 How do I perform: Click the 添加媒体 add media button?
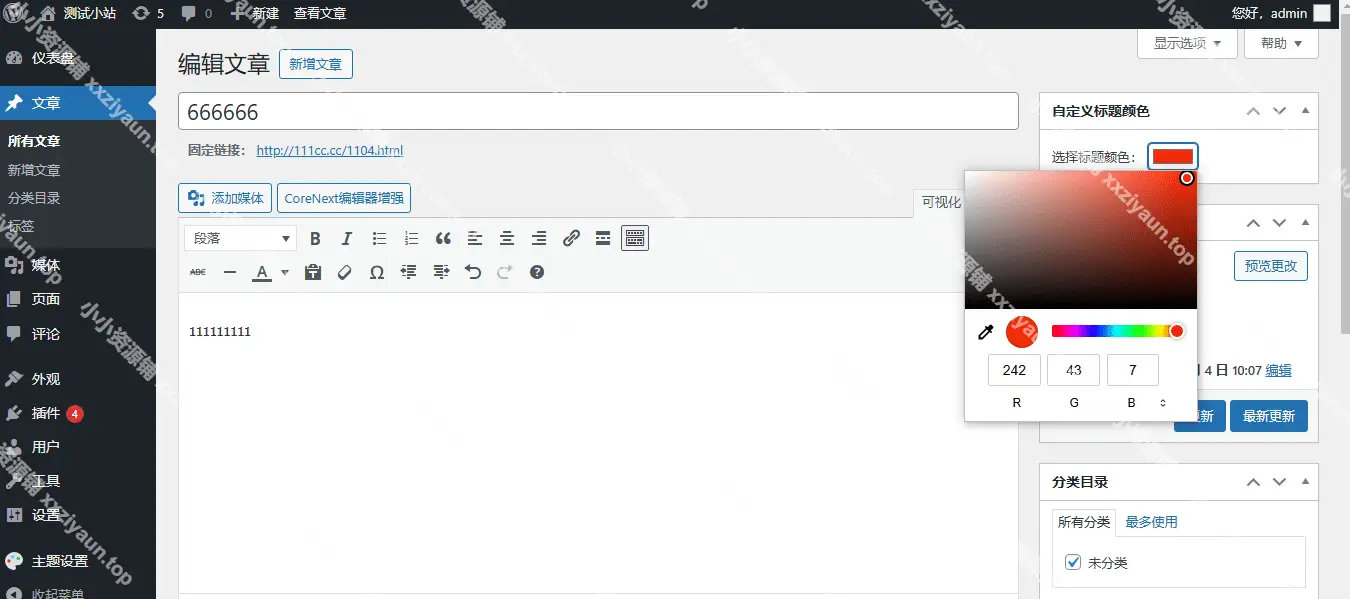[225, 198]
